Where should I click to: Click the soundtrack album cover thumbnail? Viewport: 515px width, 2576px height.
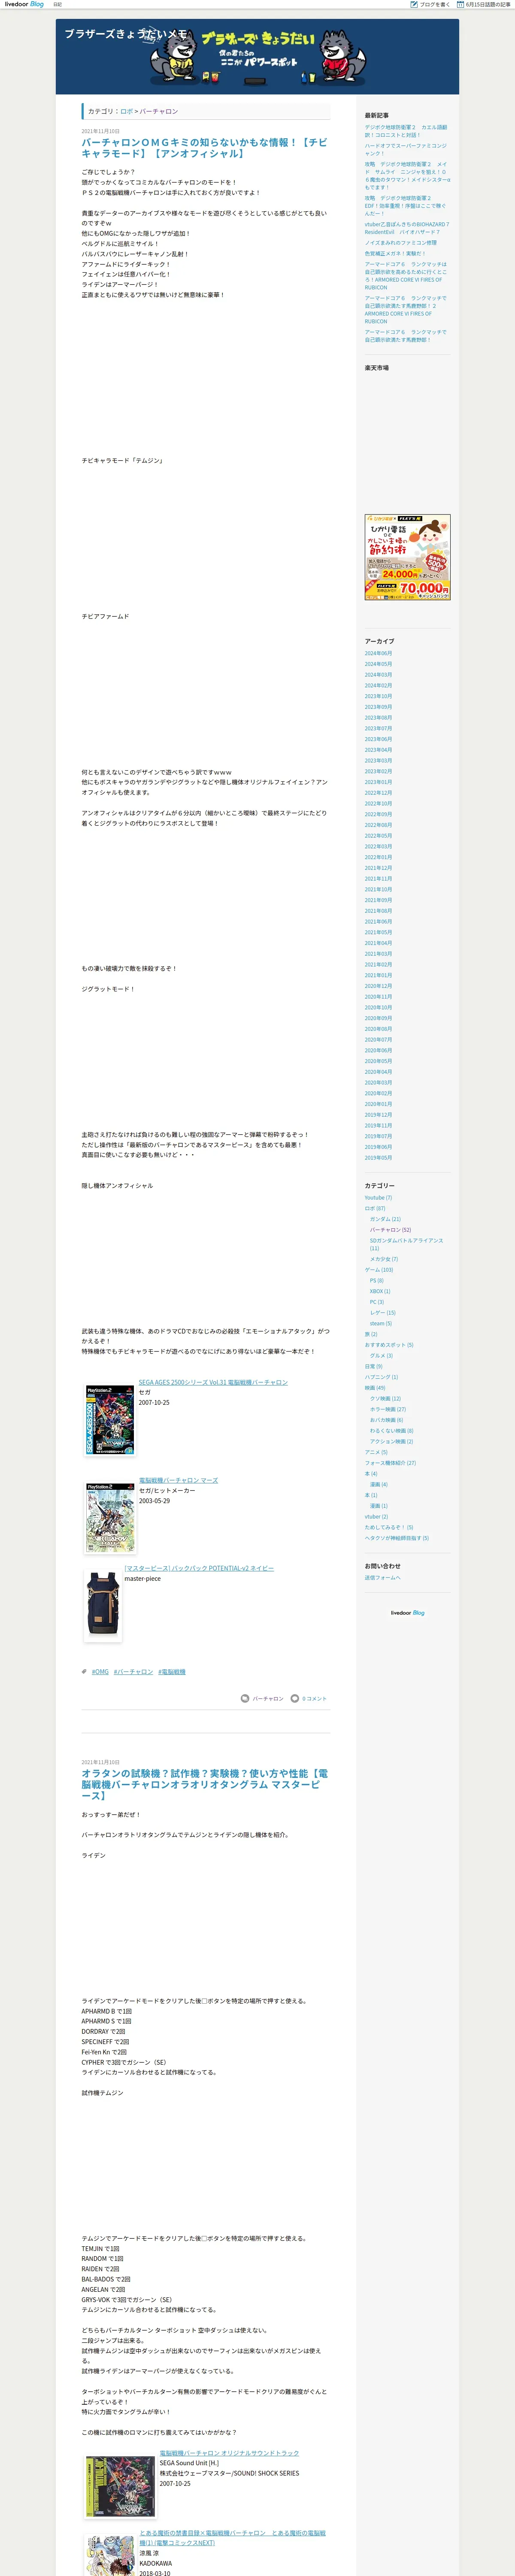(x=120, y=2487)
